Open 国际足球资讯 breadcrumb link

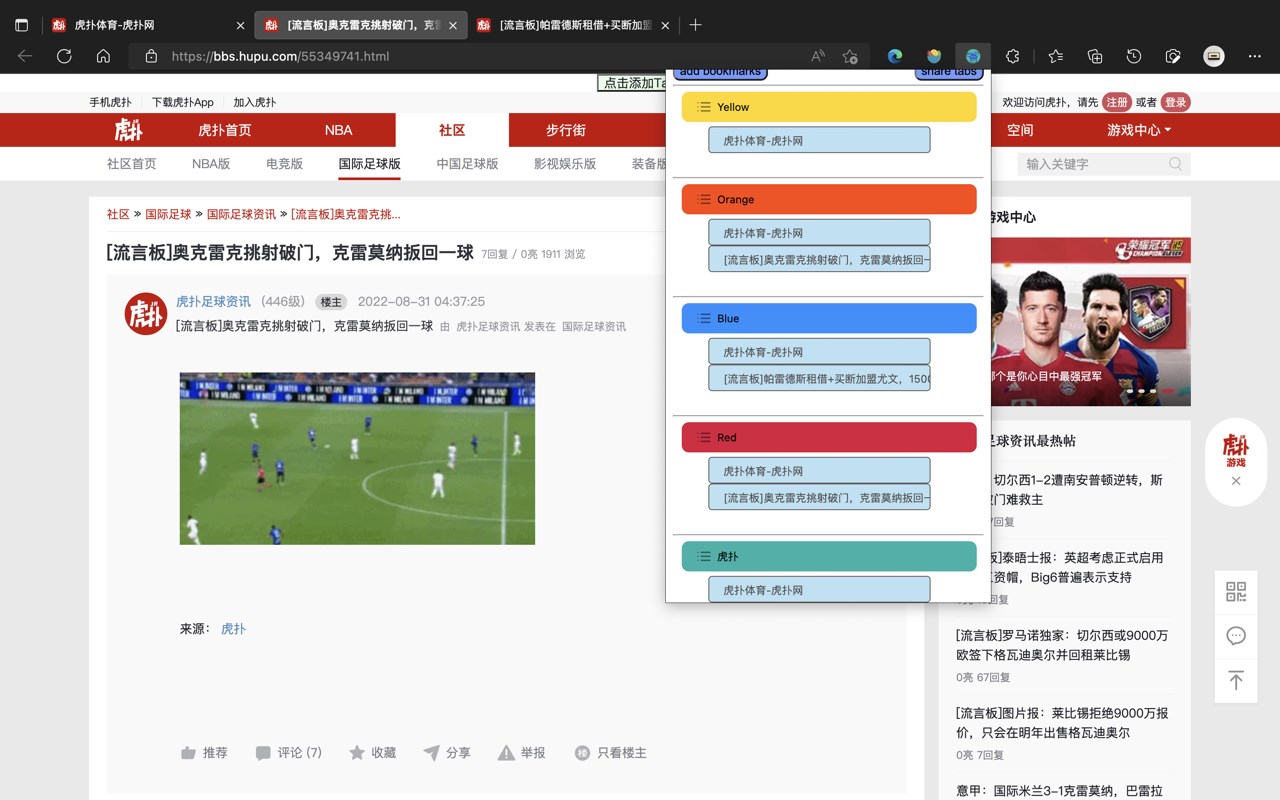point(241,214)
